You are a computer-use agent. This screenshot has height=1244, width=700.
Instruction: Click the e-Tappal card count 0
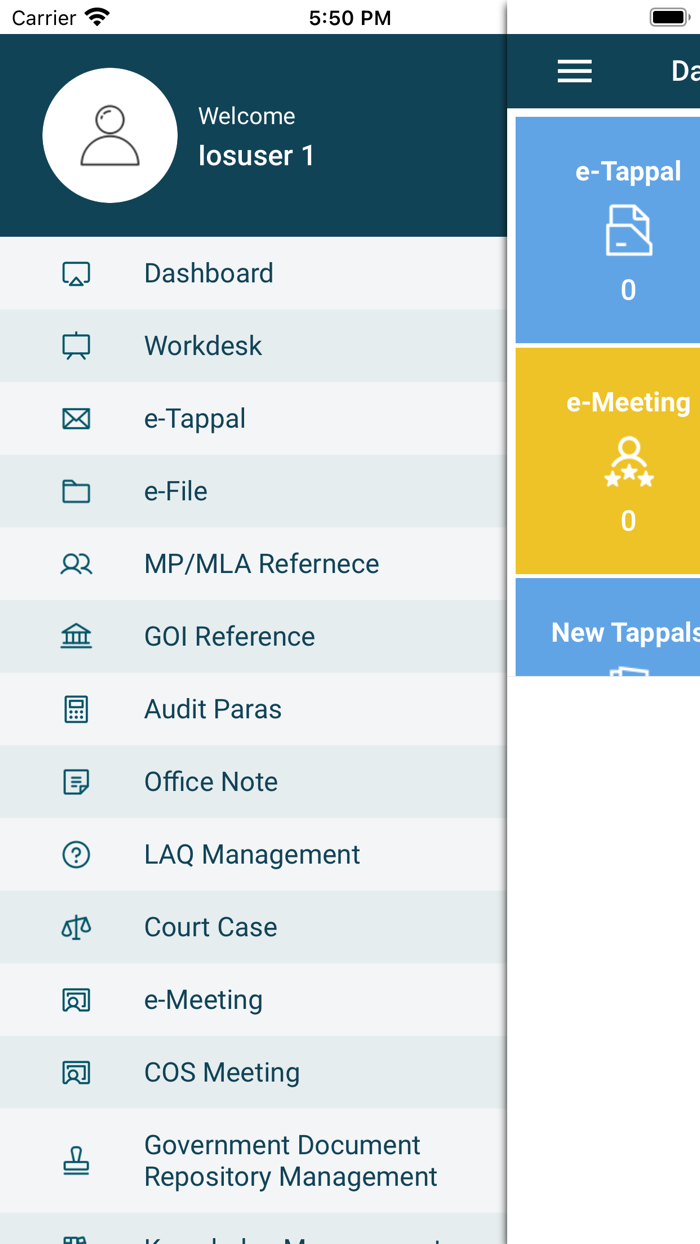coord(628,290)
